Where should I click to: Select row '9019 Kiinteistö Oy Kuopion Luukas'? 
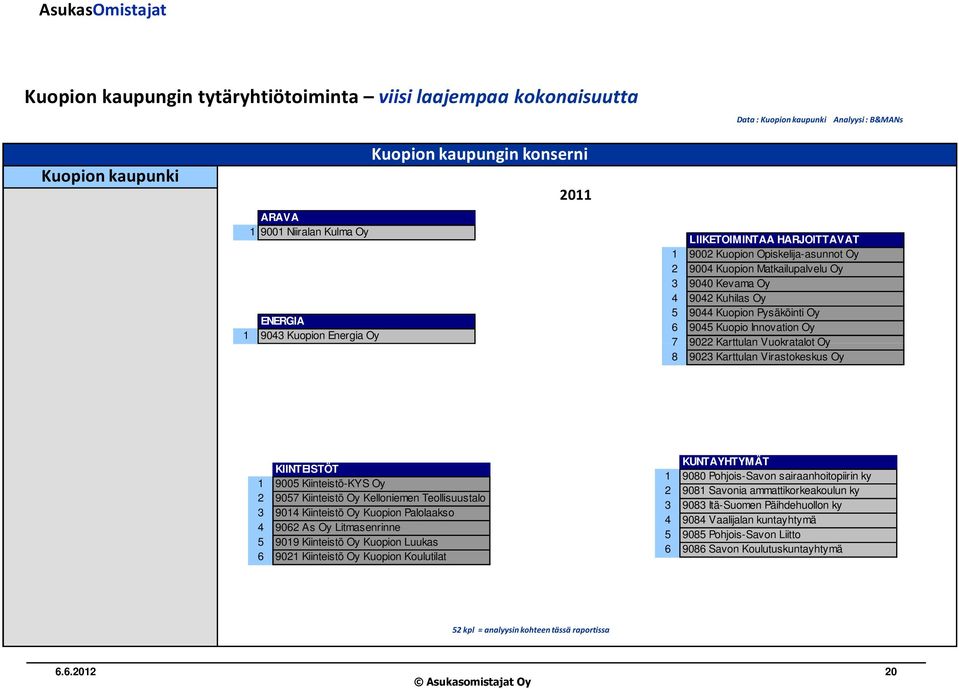coord(381,542)
